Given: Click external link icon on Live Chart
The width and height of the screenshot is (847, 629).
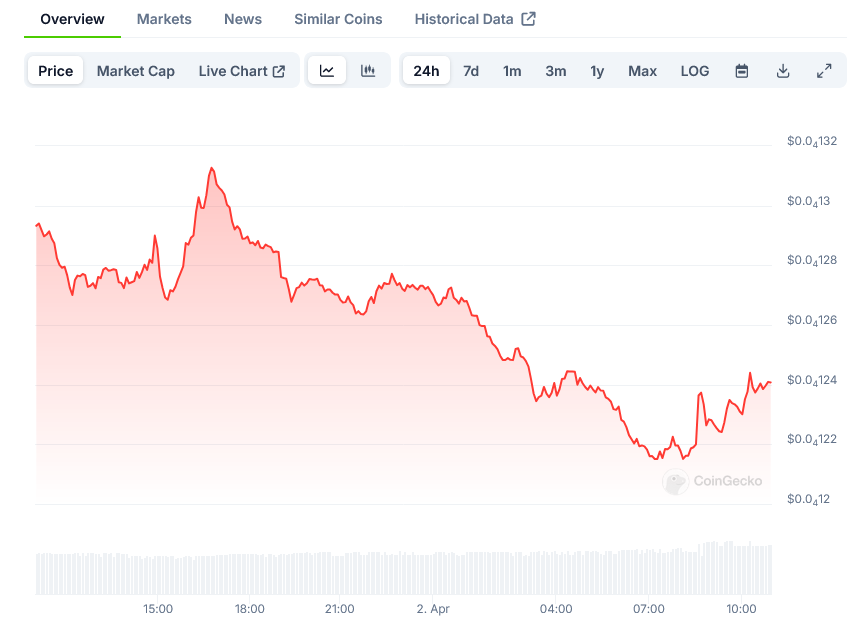Looking at the screenshot, I should [x=279, y=71].
